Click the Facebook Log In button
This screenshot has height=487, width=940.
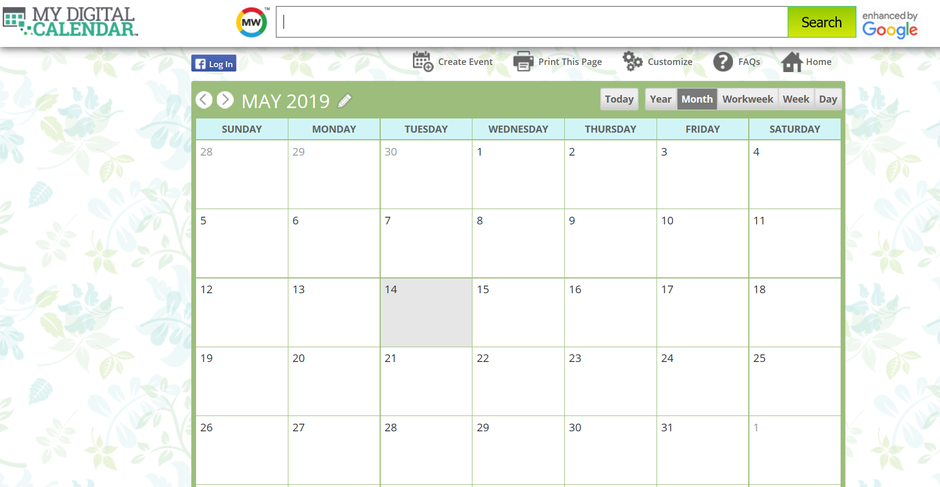point(213,64)
